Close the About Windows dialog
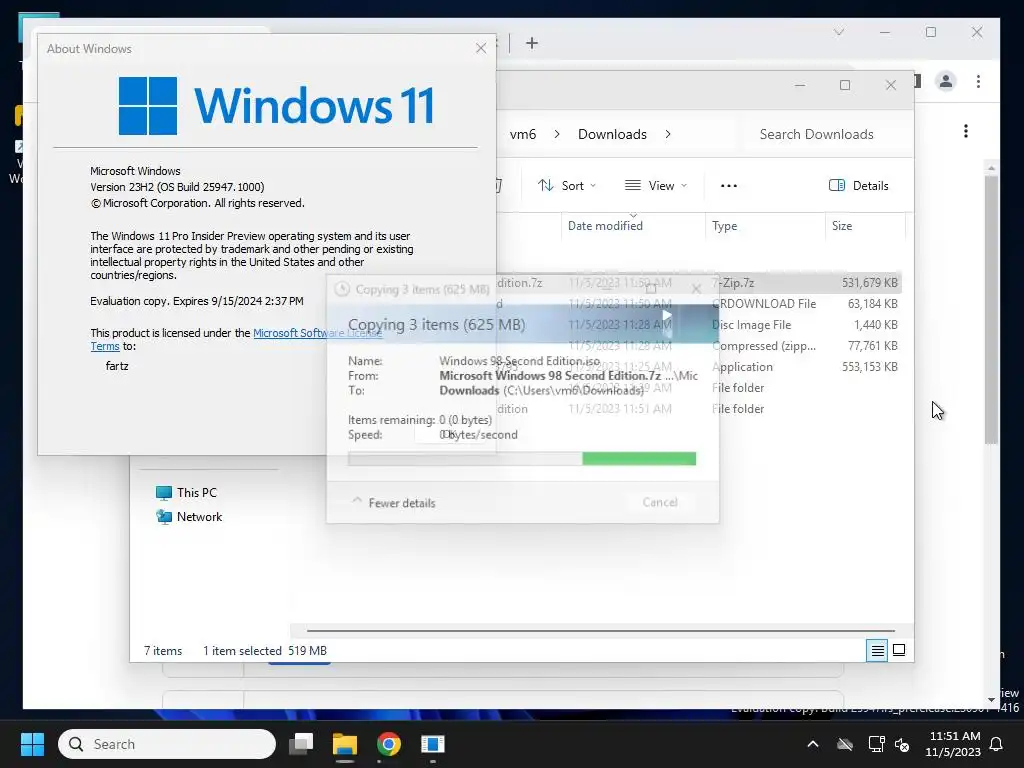1024x768 pixels. pos(481,48)
